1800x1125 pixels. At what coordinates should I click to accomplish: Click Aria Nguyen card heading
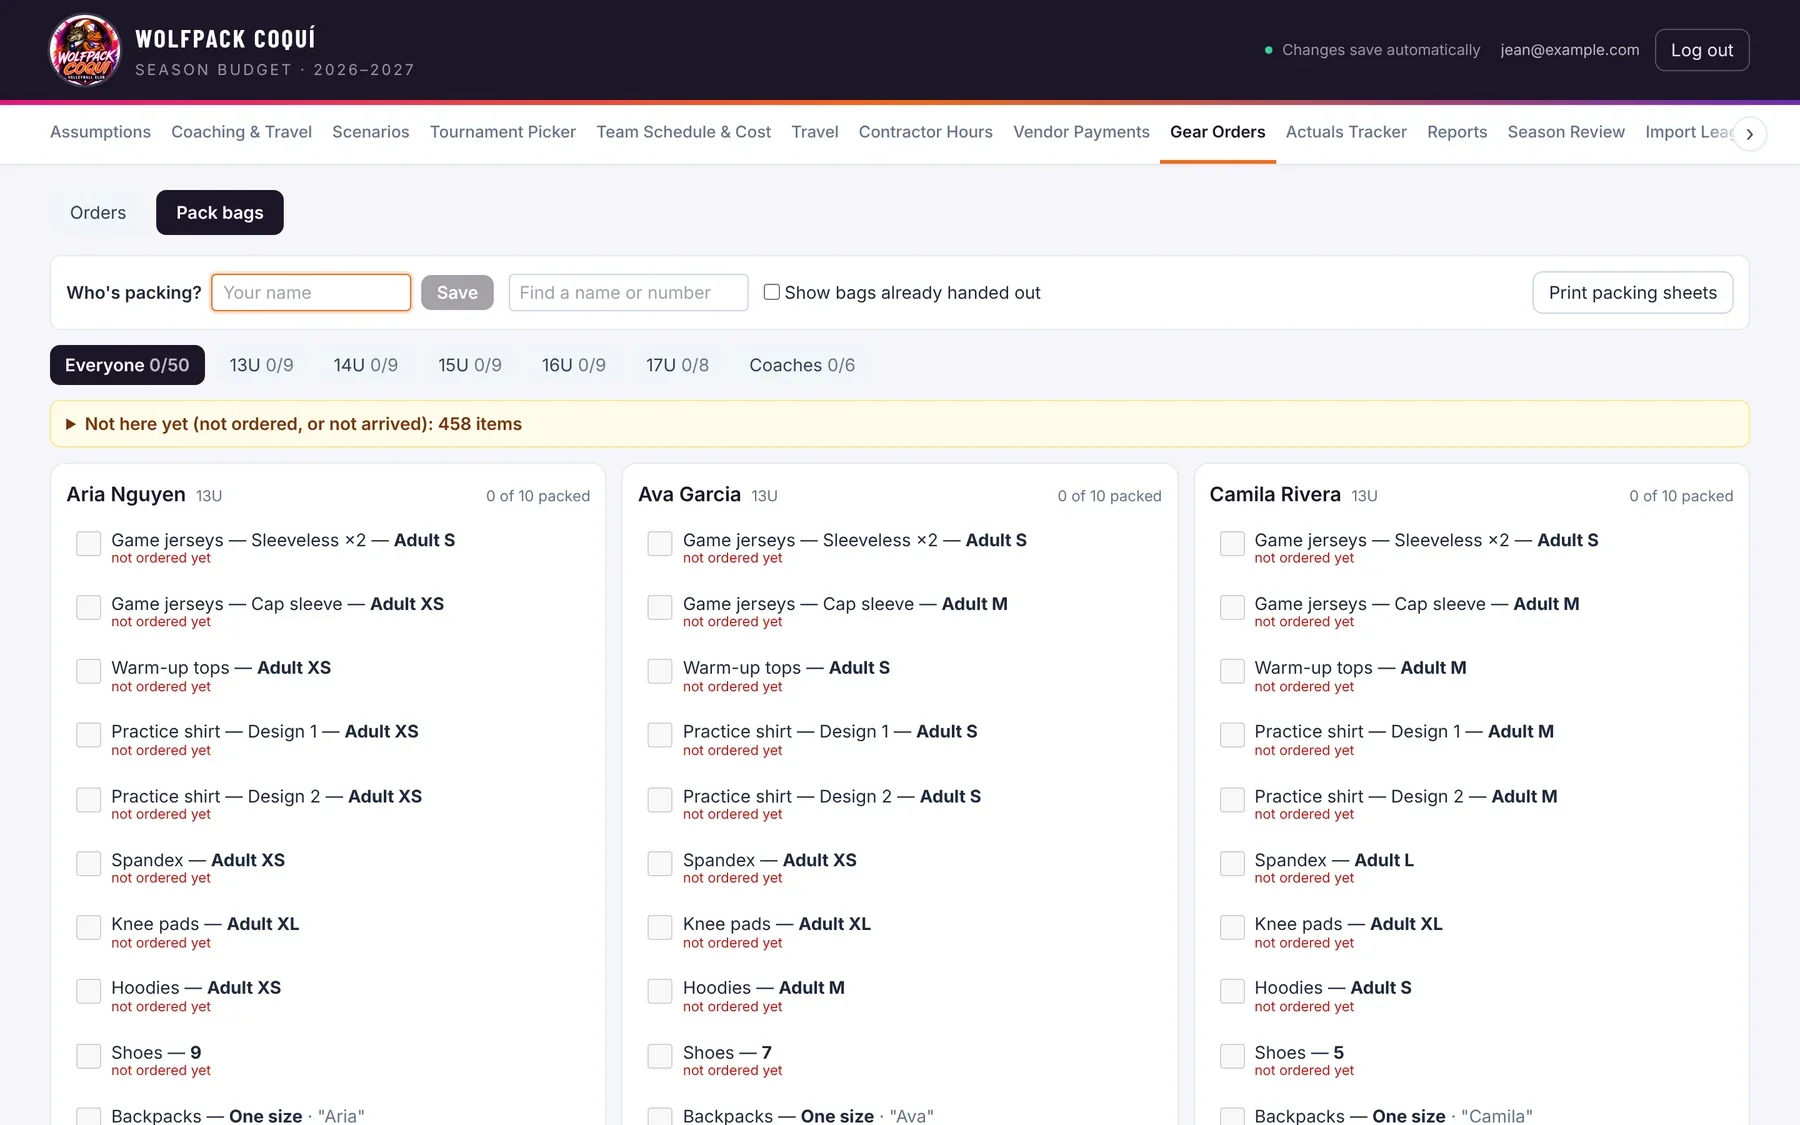[x=126, y=494]
